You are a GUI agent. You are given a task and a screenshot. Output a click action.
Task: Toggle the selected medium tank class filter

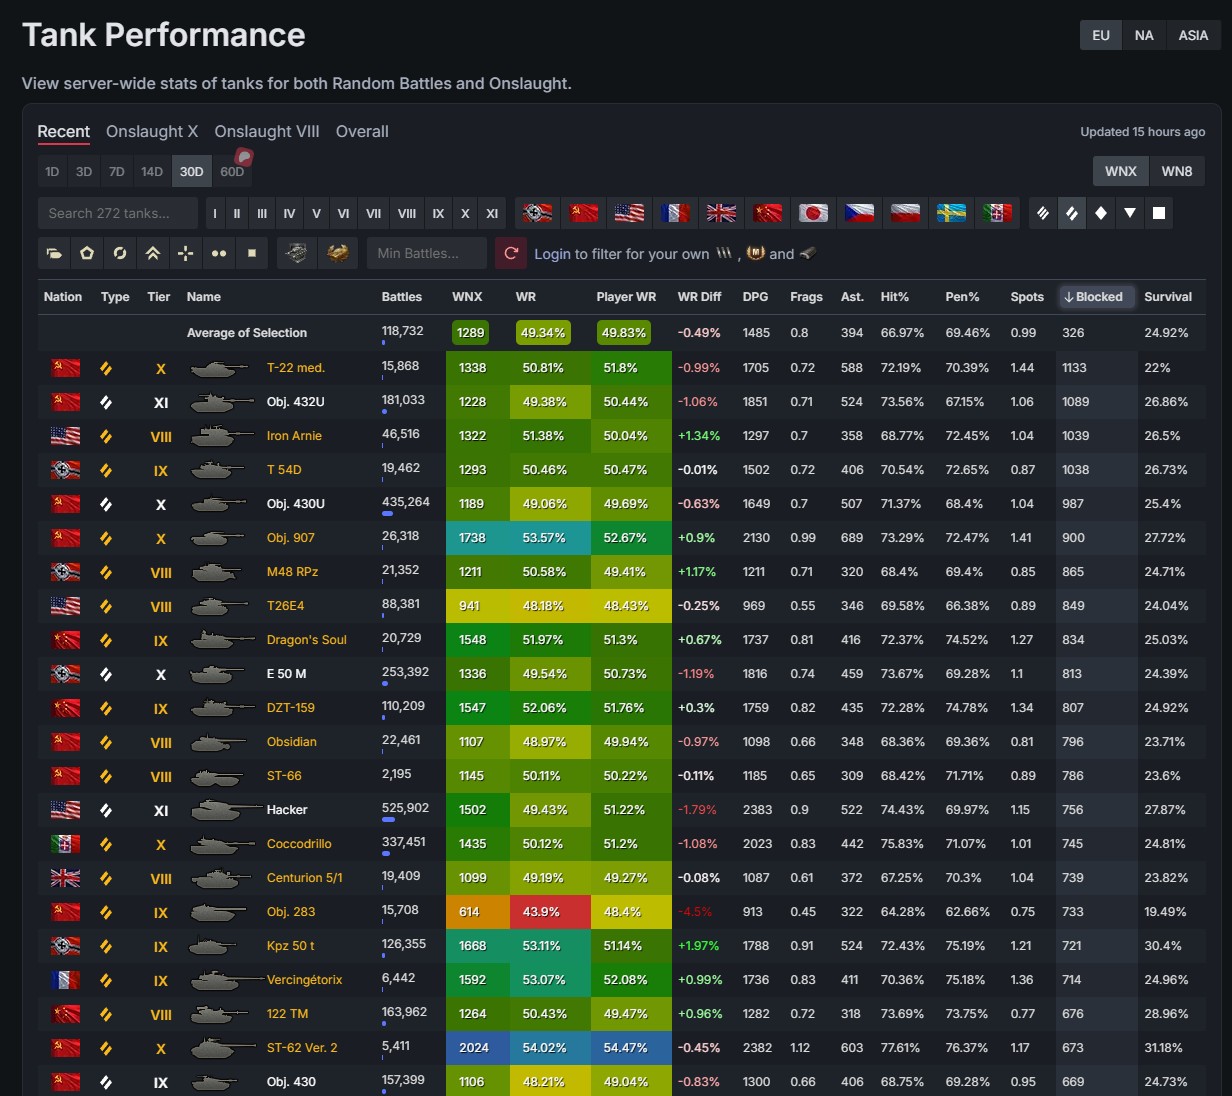pos(1072,213)
